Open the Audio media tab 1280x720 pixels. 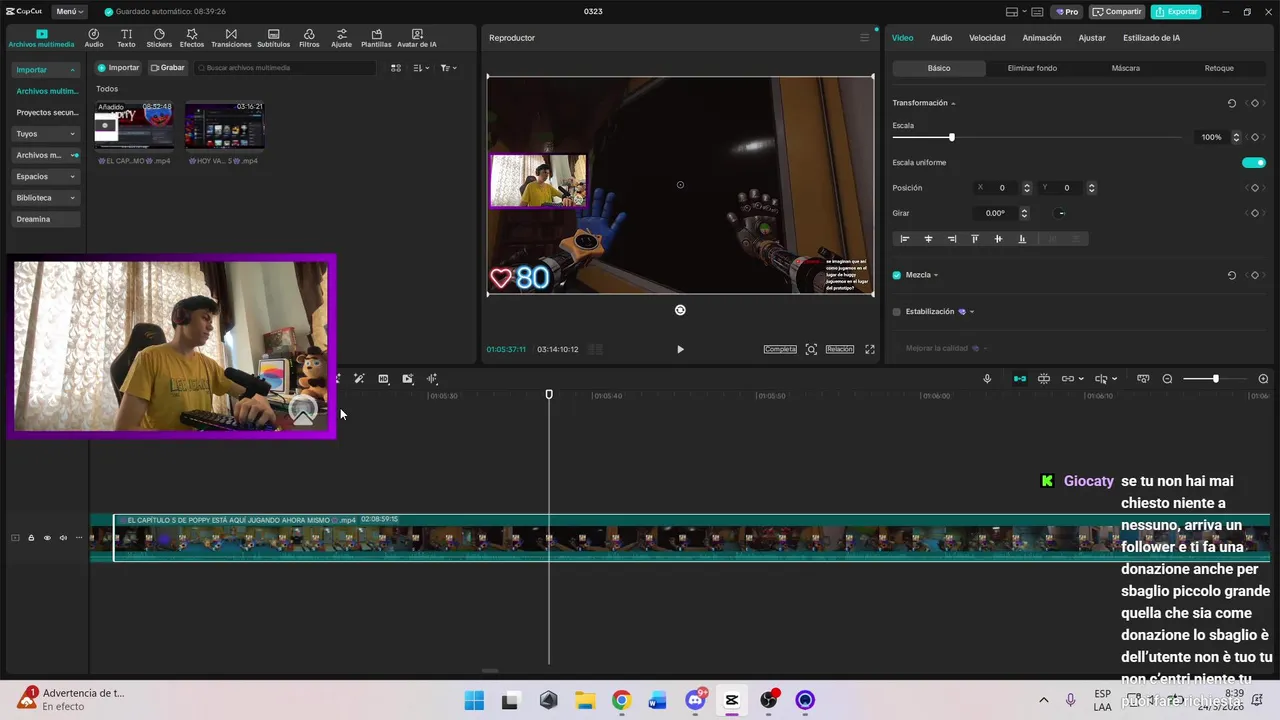tap(94, 38)
